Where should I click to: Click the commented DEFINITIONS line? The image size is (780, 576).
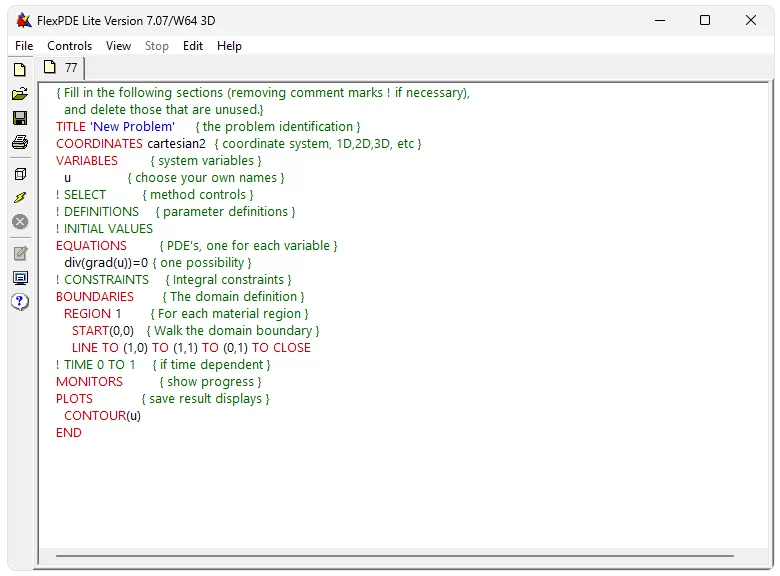click(176, 212)
